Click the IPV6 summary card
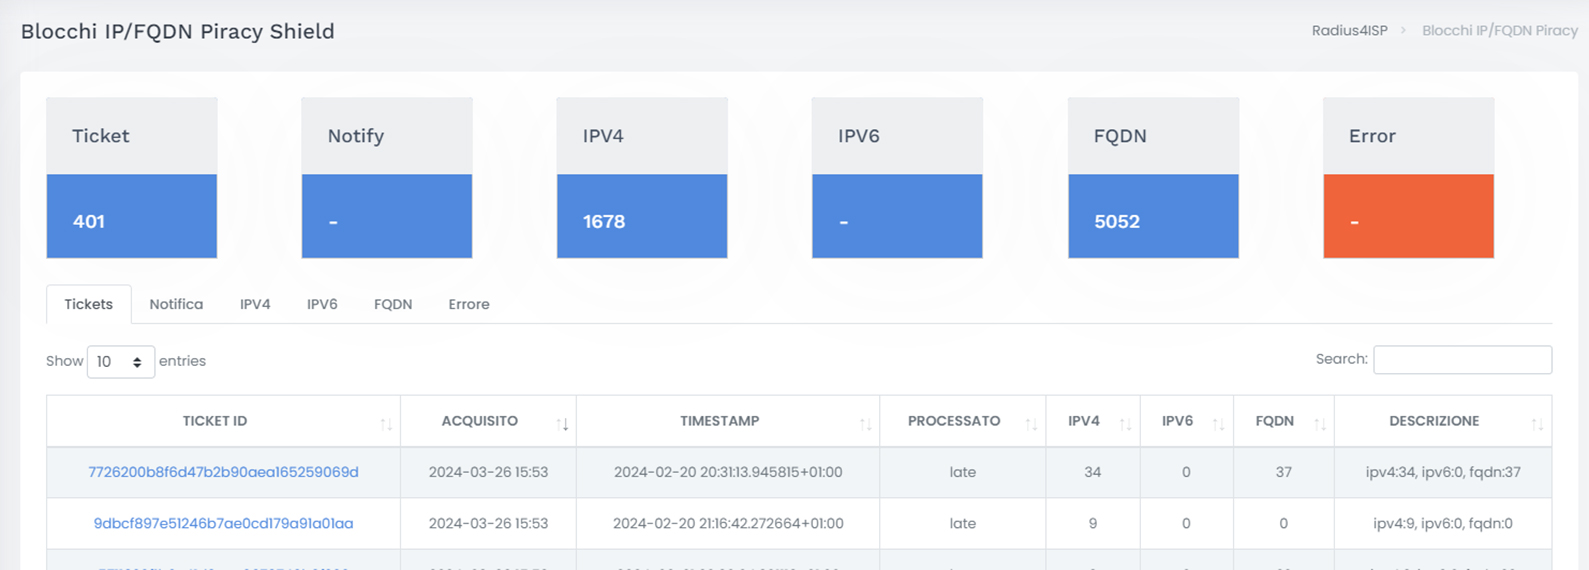The width and height of the screenshot is (1589, 570). pyautogui.click(x=897, y=178)
